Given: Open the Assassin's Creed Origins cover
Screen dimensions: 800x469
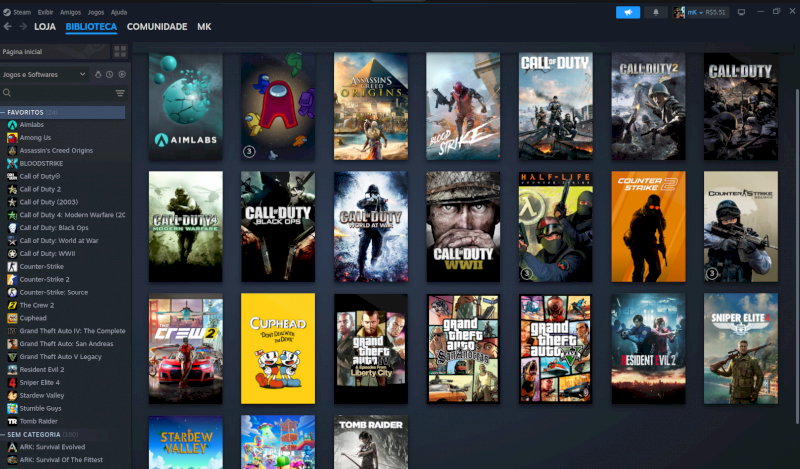Looking at the screenshot, I should pyautogui.click(x=371, y=106).
